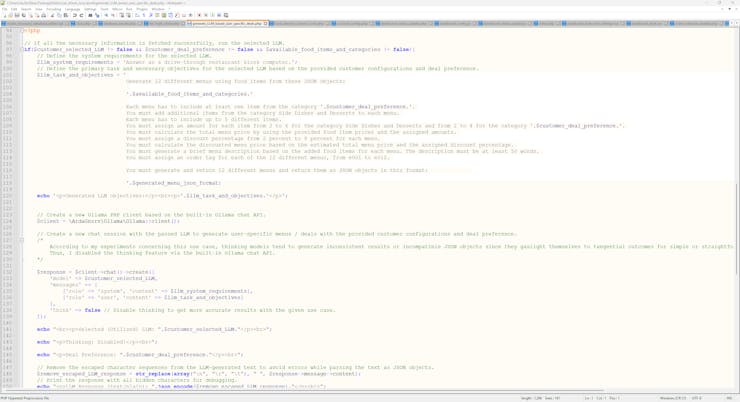Open the Encoding menu

tap(53, 9)
